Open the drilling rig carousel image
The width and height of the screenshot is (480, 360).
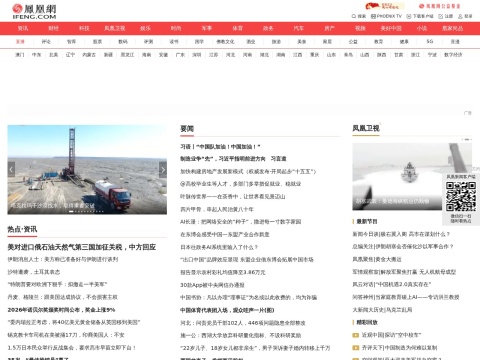(x=87, y=170)
